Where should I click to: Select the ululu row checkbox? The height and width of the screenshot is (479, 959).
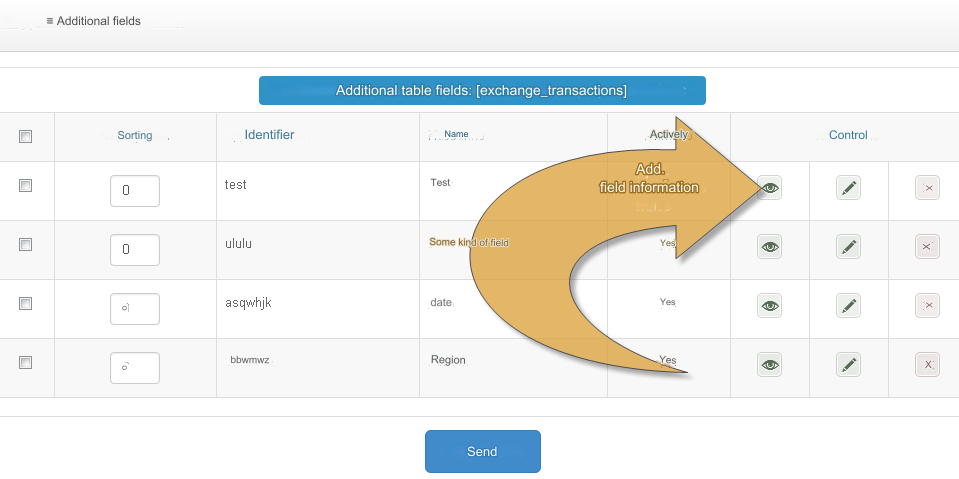tap(26, 245)
